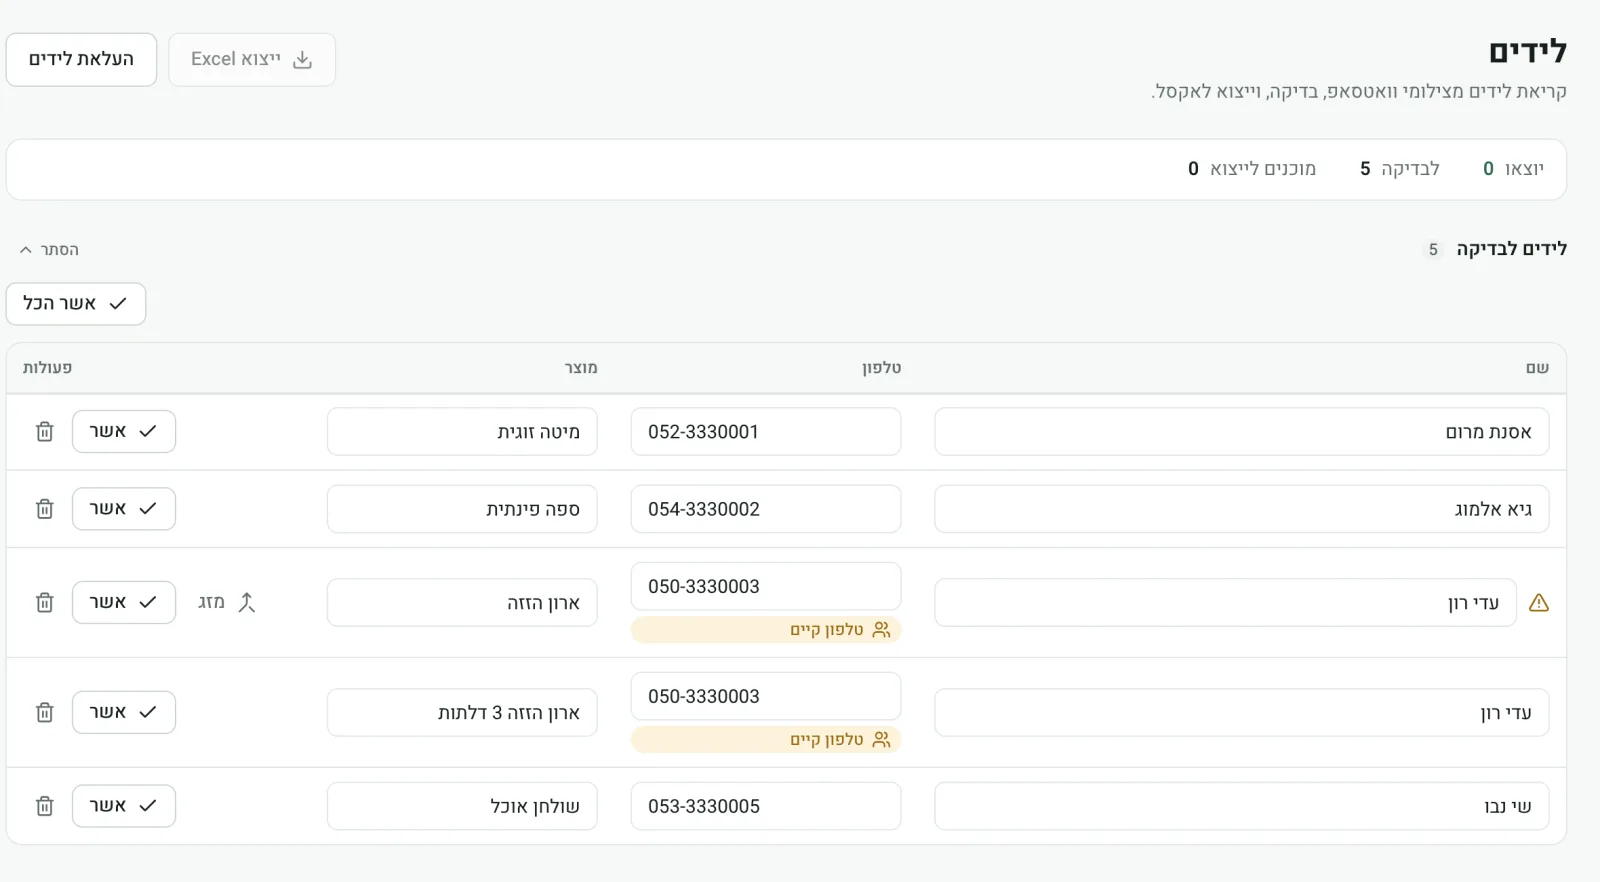Edit phone field 052-3330001
The width and height of the screenshot is (1600, 882).
766,432
